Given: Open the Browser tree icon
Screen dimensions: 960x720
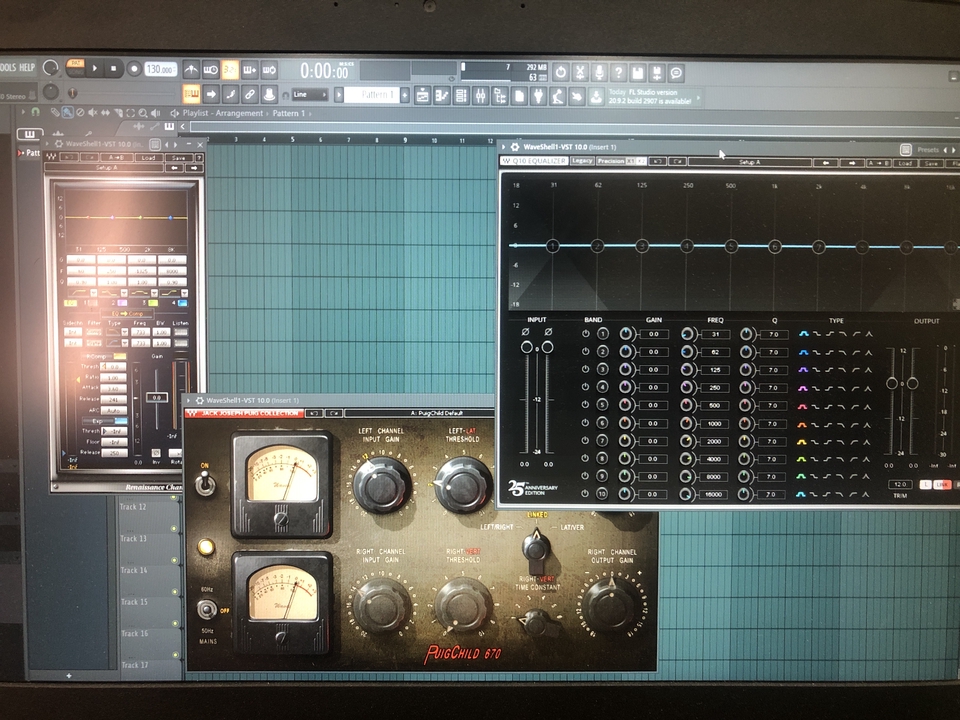Looking at the screenshot, I should click(500, 96).
